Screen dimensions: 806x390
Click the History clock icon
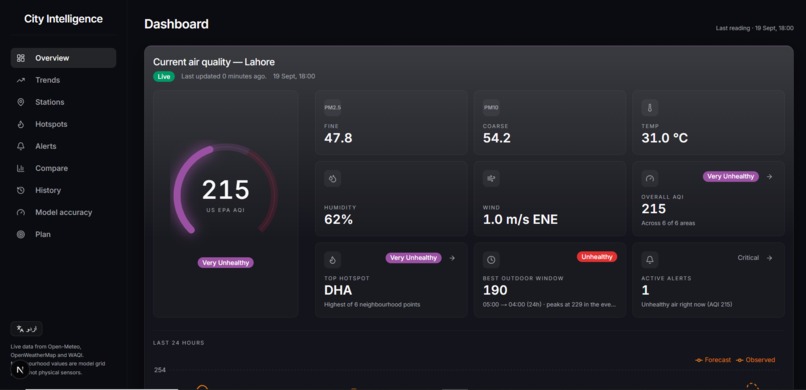(x=21, y=190)
